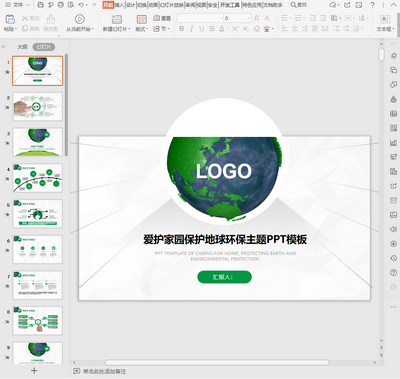Viewport: 400px width, 379px height.
Task: Switch to the 设计 ribbon tab
Action: click(x=131, y=5)
